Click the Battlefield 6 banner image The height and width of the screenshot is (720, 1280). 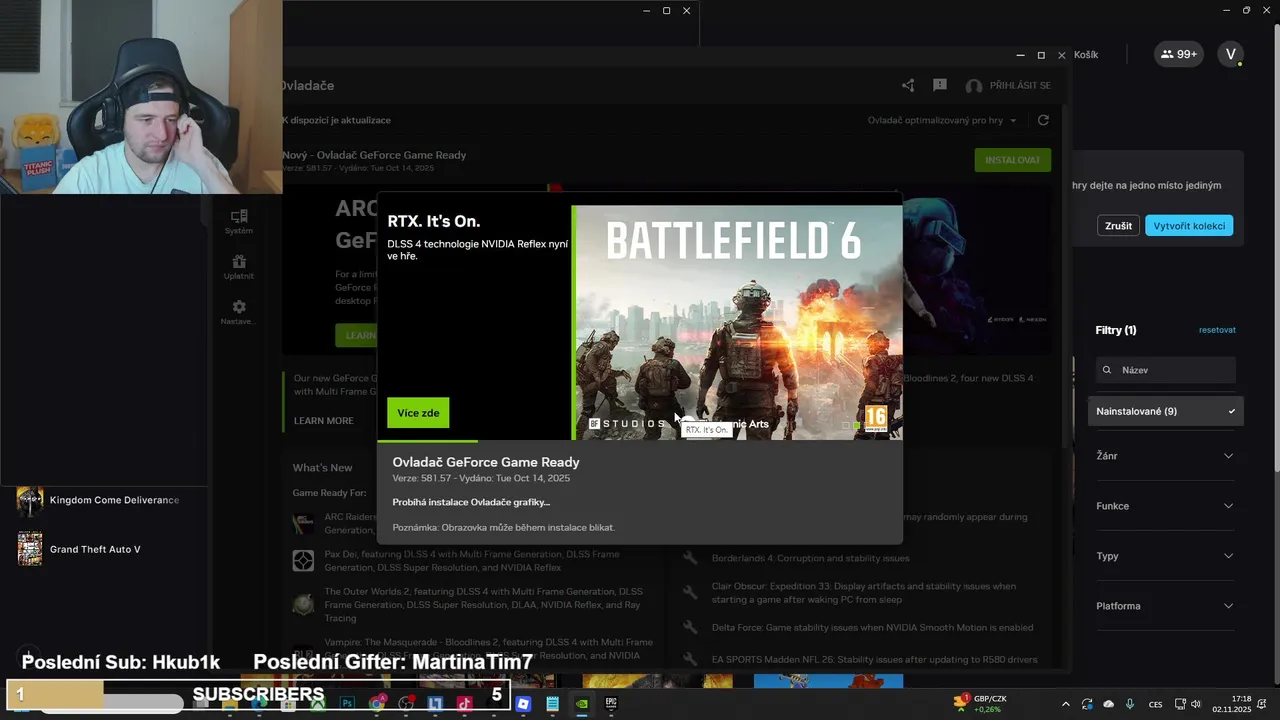pyautogui.click(x=738, y=322)
